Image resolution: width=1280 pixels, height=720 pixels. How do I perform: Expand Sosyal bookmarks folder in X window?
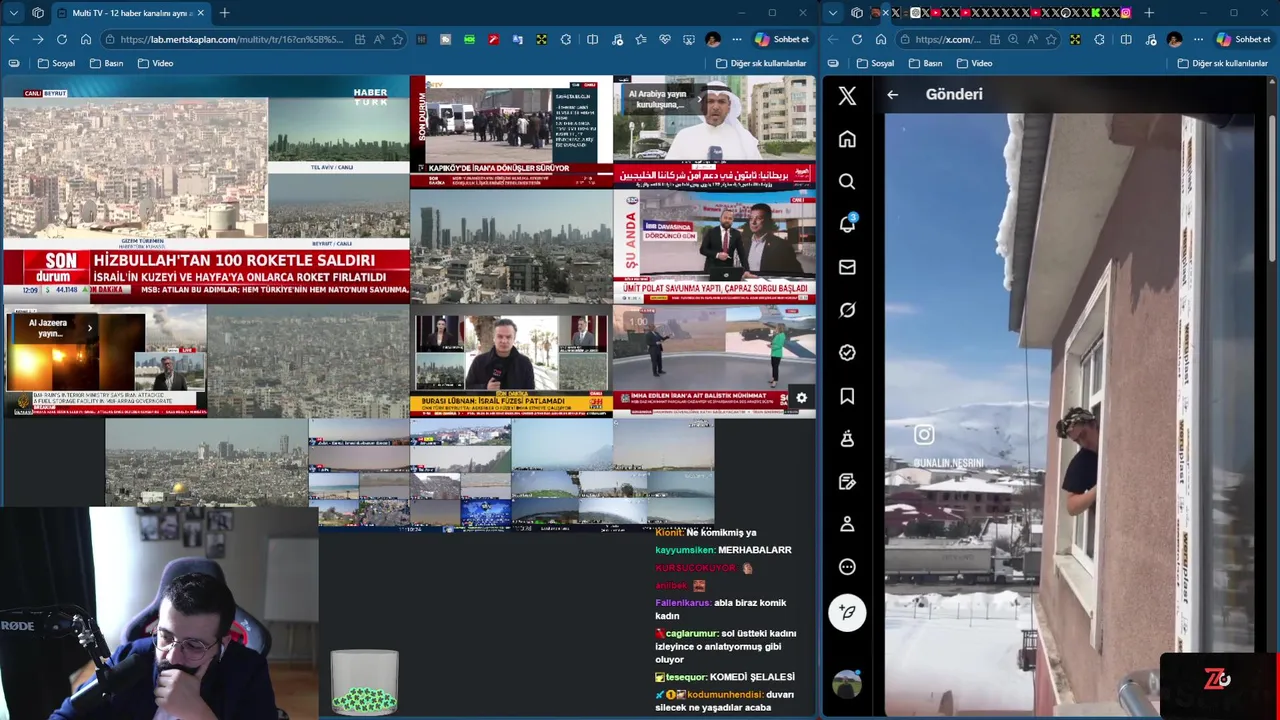(876, 63)
